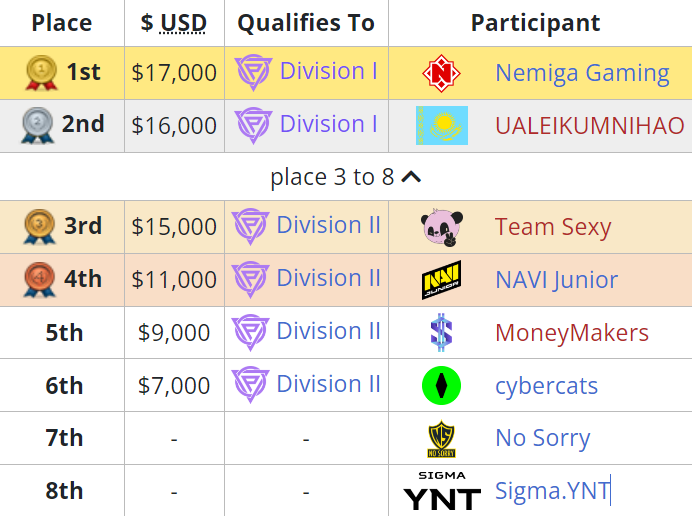Image resolution: width=692 pixels, height=516 pixels.
Task: Open the NAVI Junior team link
Action: click(x=557, y=280)
